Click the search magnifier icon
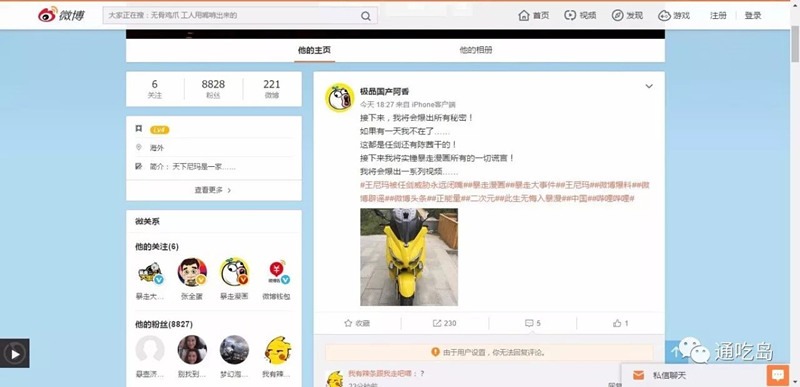This screenshot has height=387, width=800. [x=366, y=16]
